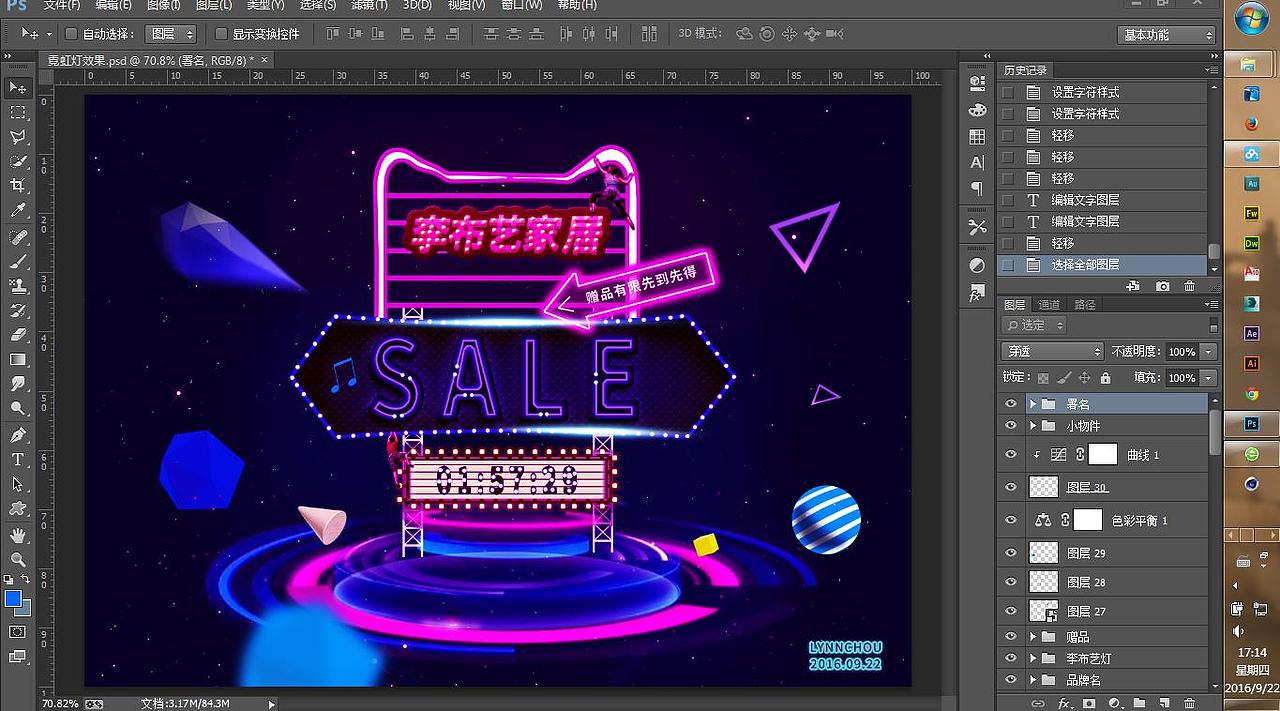The width and height of the screenshot is (1280, 711).
Task: Select the Pen tool
Action: click(x=18, y=435)
